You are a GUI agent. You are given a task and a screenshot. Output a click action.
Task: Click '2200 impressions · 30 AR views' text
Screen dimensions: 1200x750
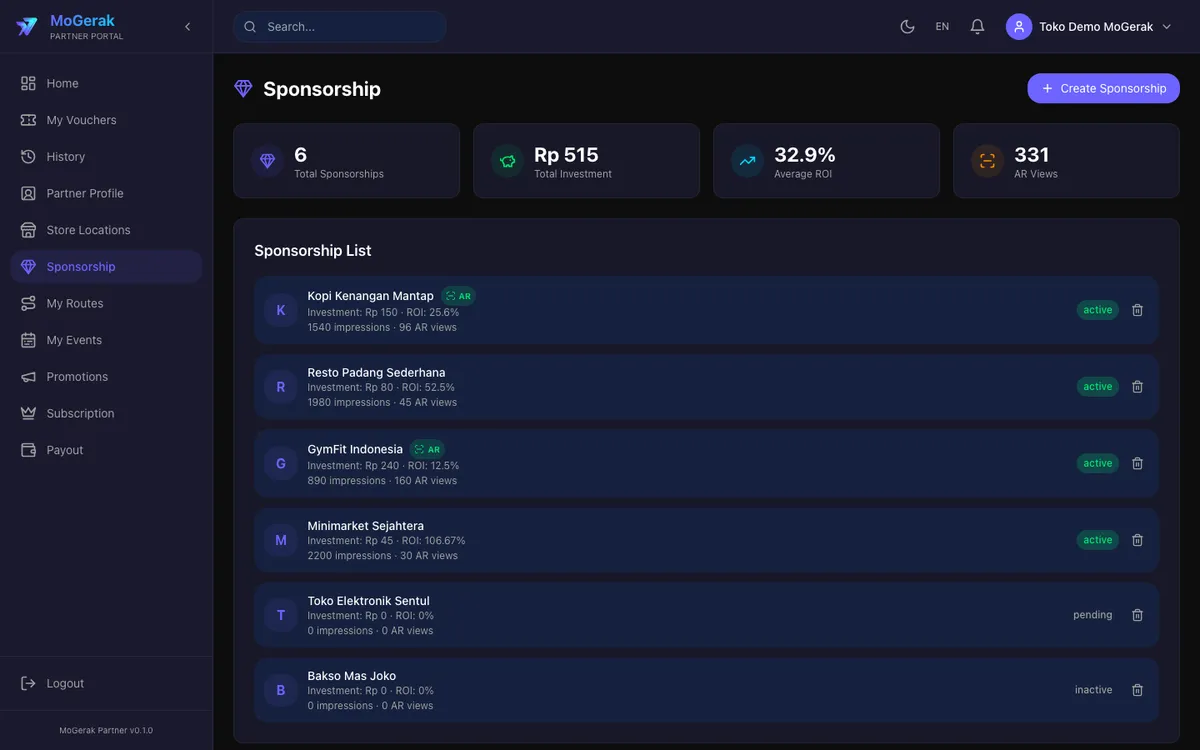click(x=383, y=556)
